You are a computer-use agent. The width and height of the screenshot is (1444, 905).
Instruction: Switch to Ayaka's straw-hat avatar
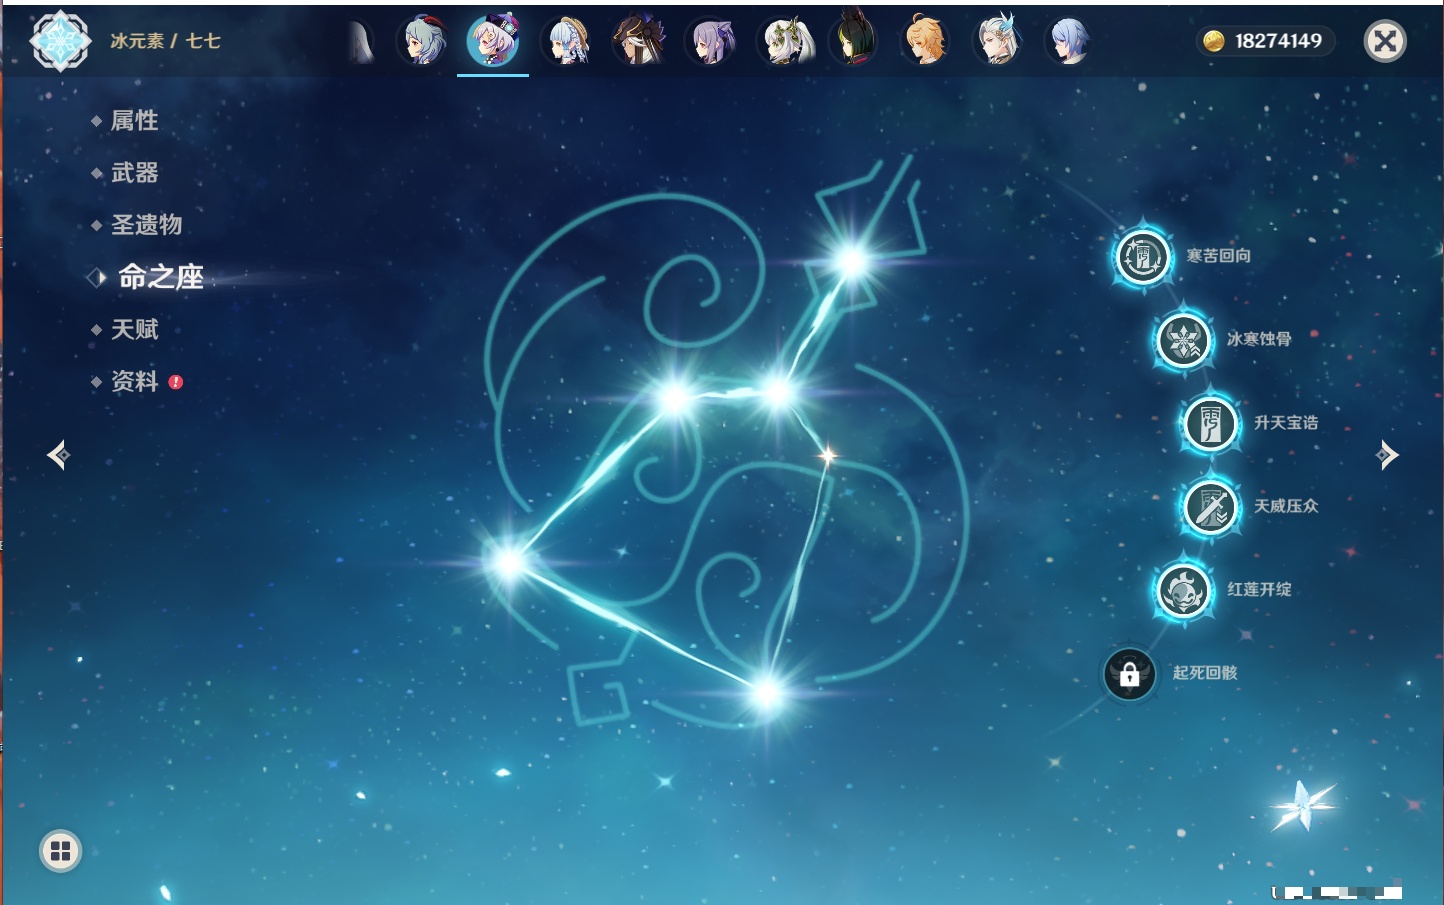click(565, 41)
